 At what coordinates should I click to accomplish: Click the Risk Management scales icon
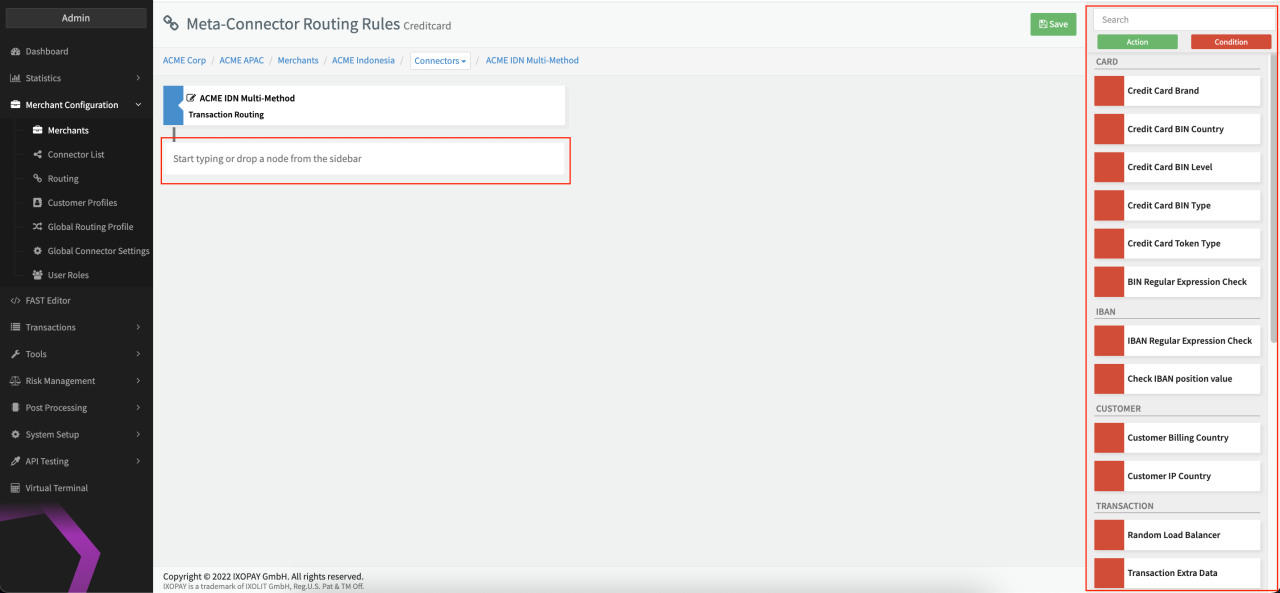tap(15, 381)
